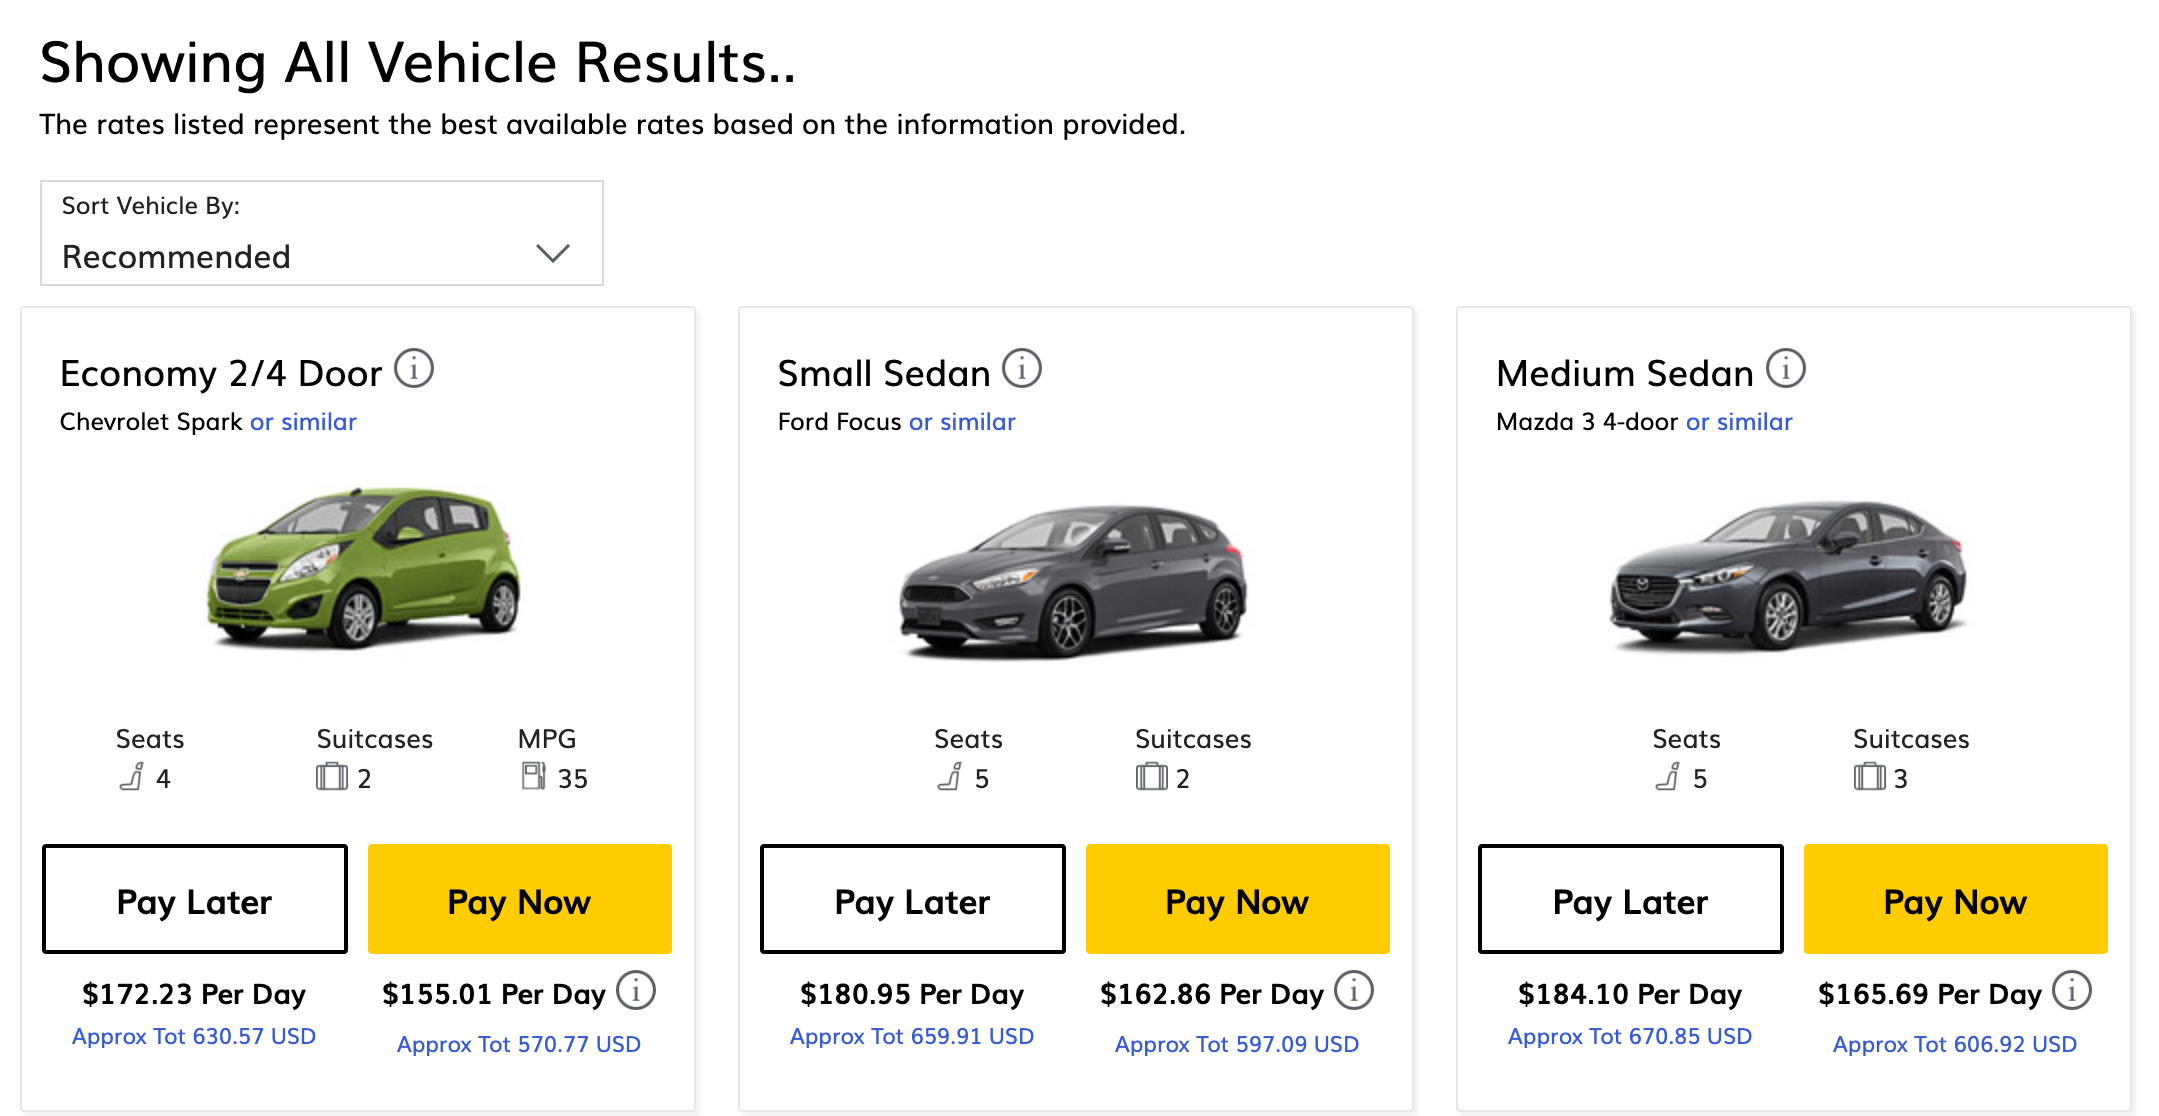Screen dimensions: 2159x1116
Task: Click suitcase icon on Medium Sedan card
Action: (x=1869, y=777)
